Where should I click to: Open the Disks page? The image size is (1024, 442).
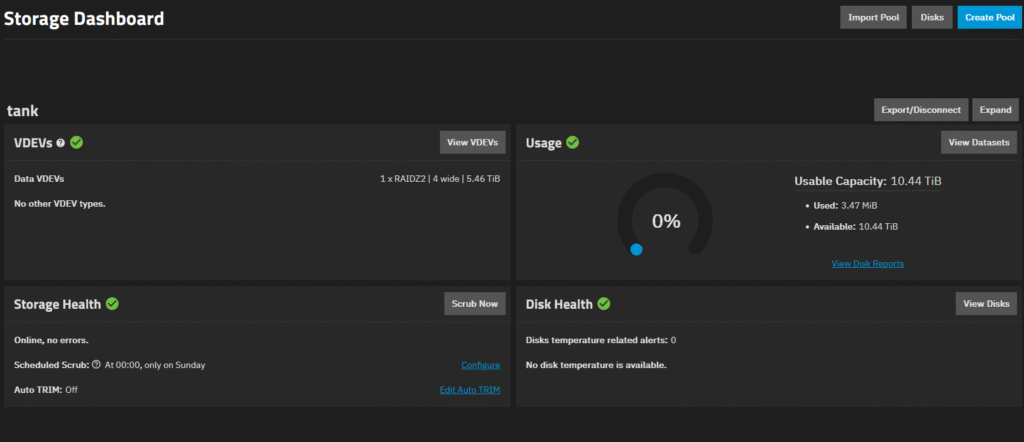click(932, 17)
